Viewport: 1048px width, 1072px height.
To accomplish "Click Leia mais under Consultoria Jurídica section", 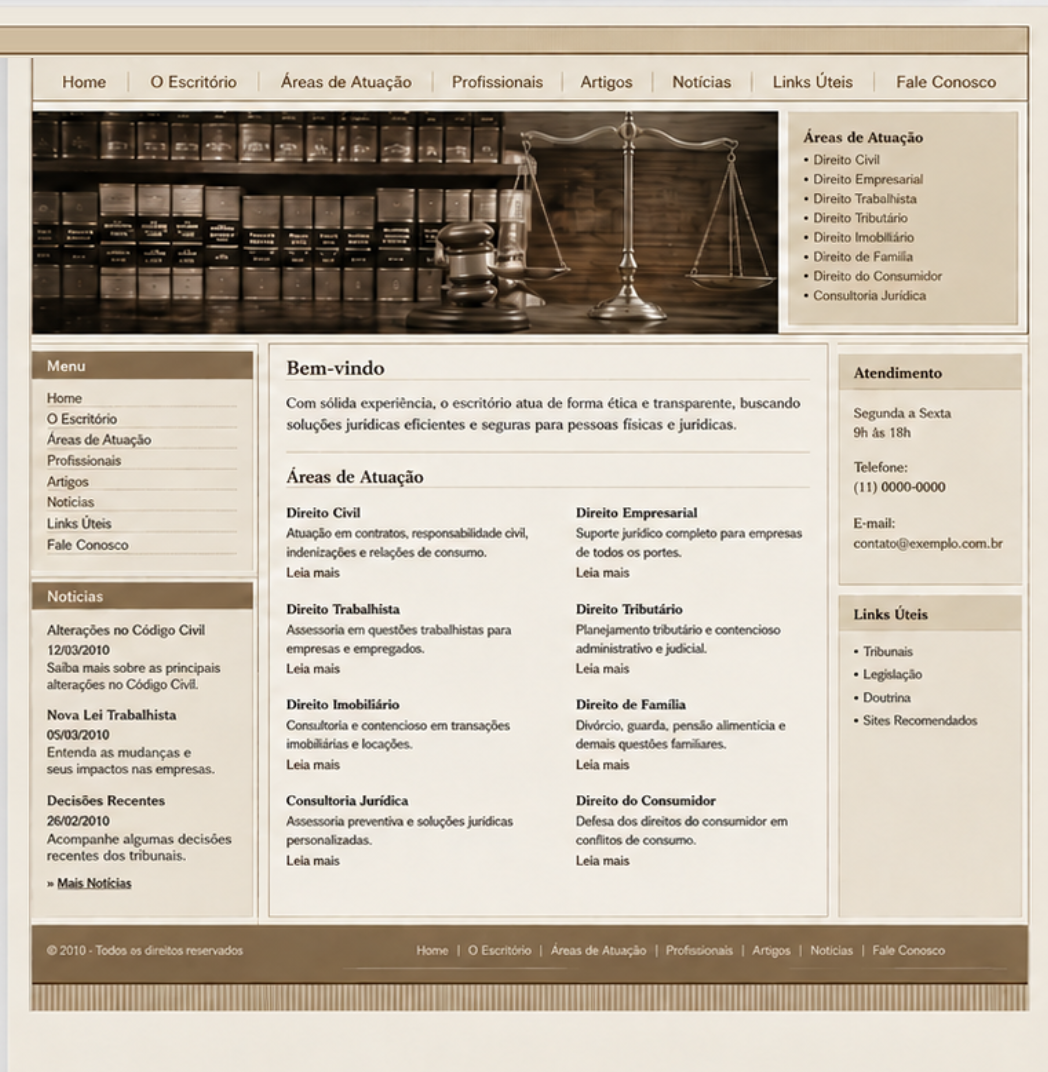I will [x=312, y=861].
